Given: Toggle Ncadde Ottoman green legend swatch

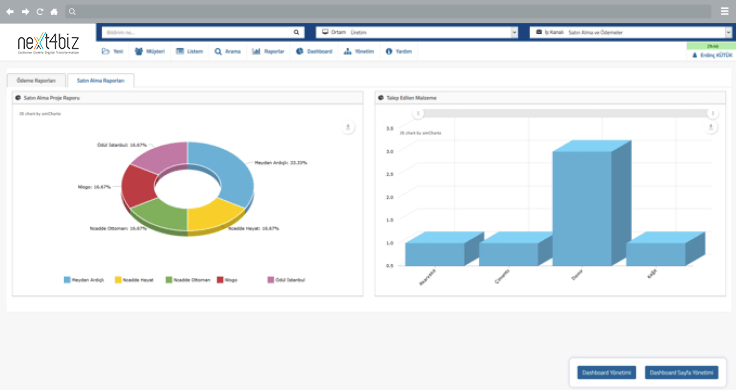Looking at the screenshot, I should (x=169, y=280).
